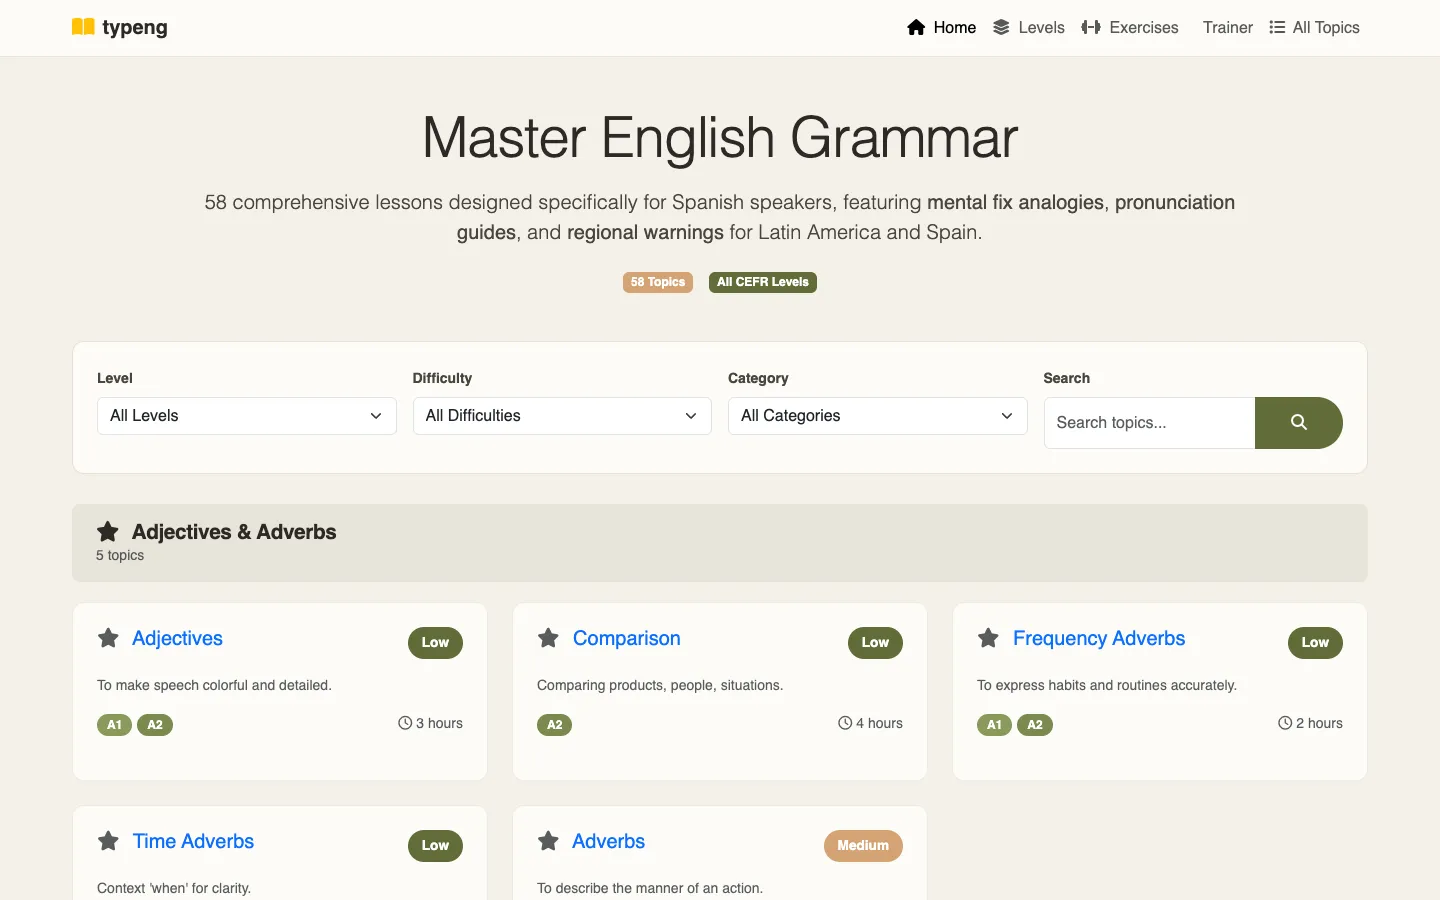Click star icon beside Adjectives & Adverbs heading
Screen dimensions: 1440x900
[x=108, y=531]
